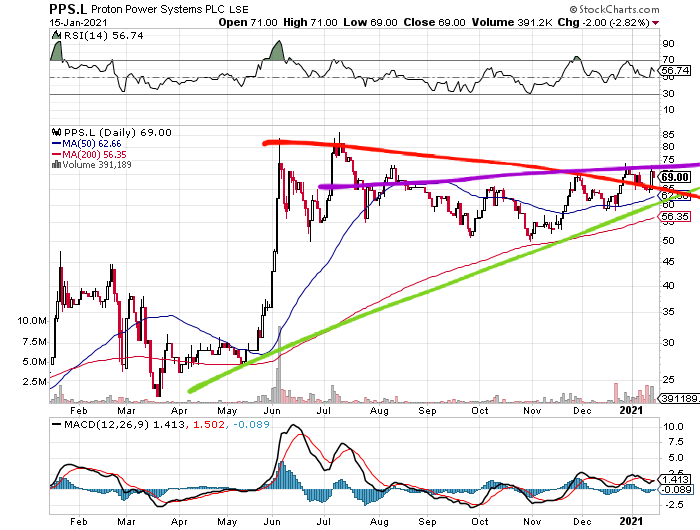Click the Open 71.00 value
700x530 pixels.
pos(248,22)
